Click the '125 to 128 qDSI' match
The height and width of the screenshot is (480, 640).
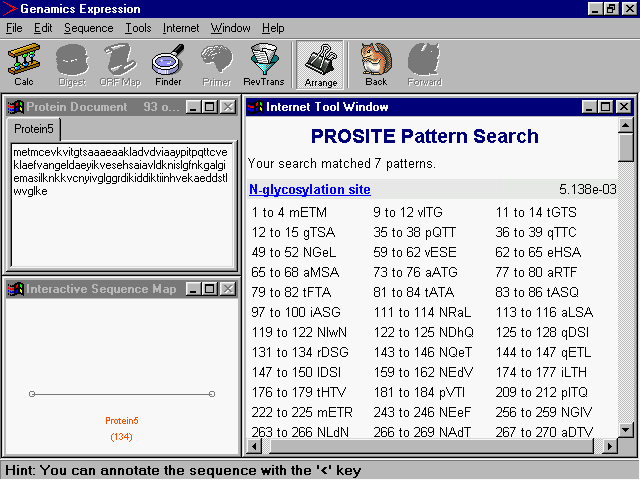click(x=542, y=332)
